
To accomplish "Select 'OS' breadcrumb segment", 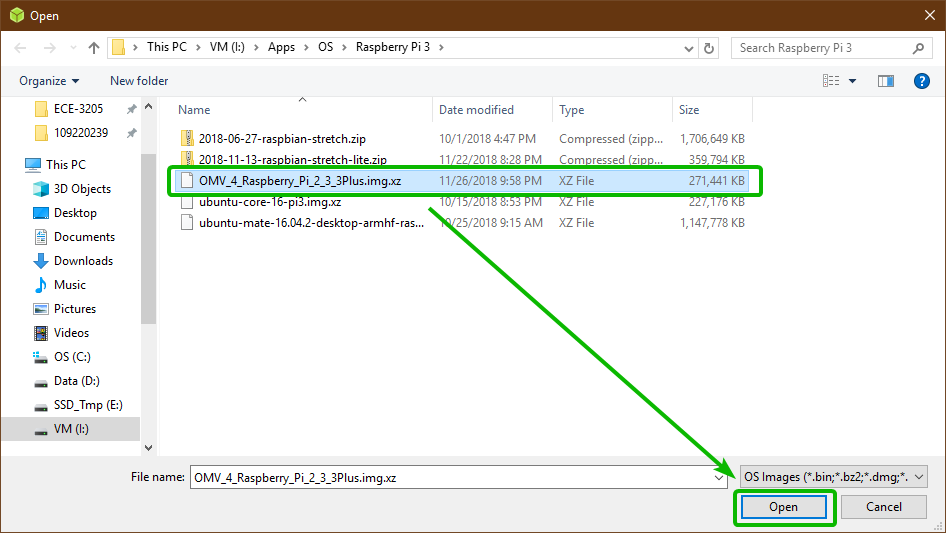I will [325, 47].
